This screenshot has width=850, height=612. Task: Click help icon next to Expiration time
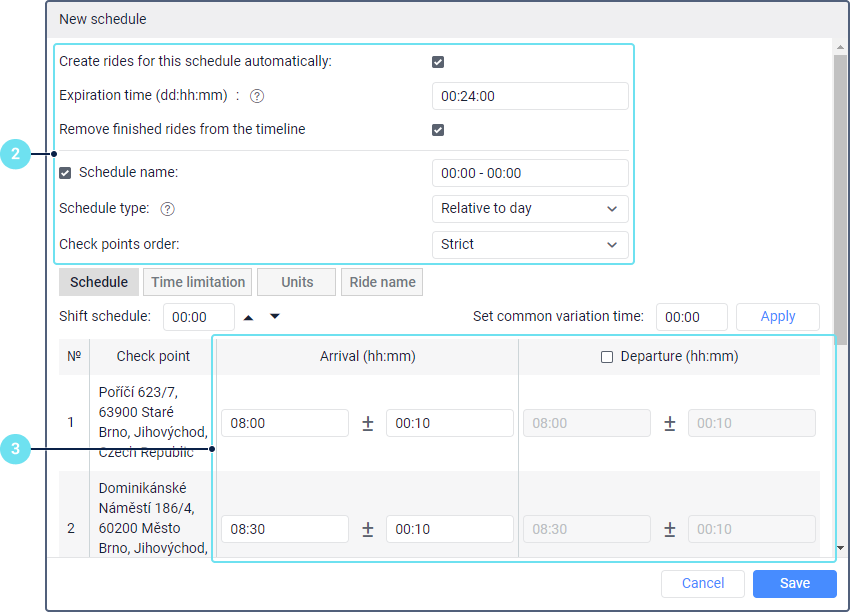[257, 96]
